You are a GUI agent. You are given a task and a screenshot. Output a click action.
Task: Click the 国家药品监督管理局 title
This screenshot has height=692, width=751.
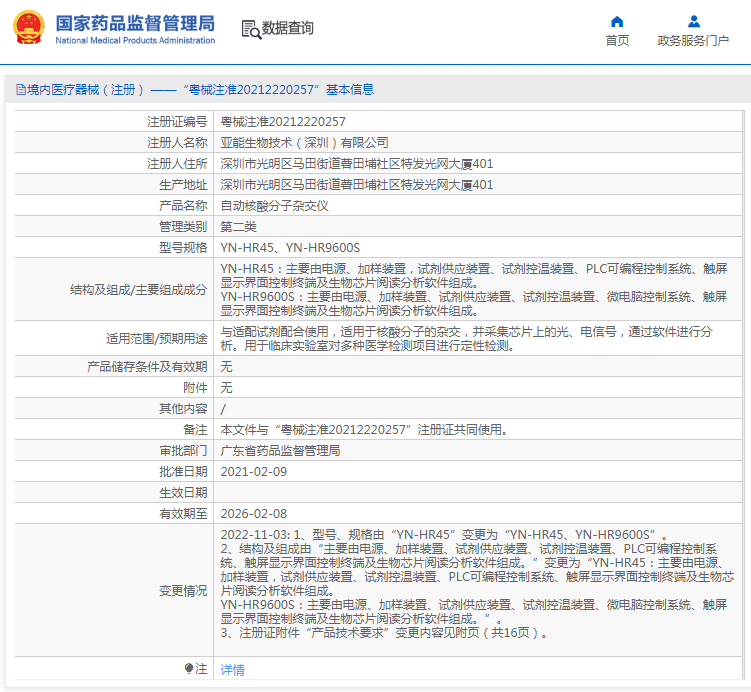(x=136, y=23)
